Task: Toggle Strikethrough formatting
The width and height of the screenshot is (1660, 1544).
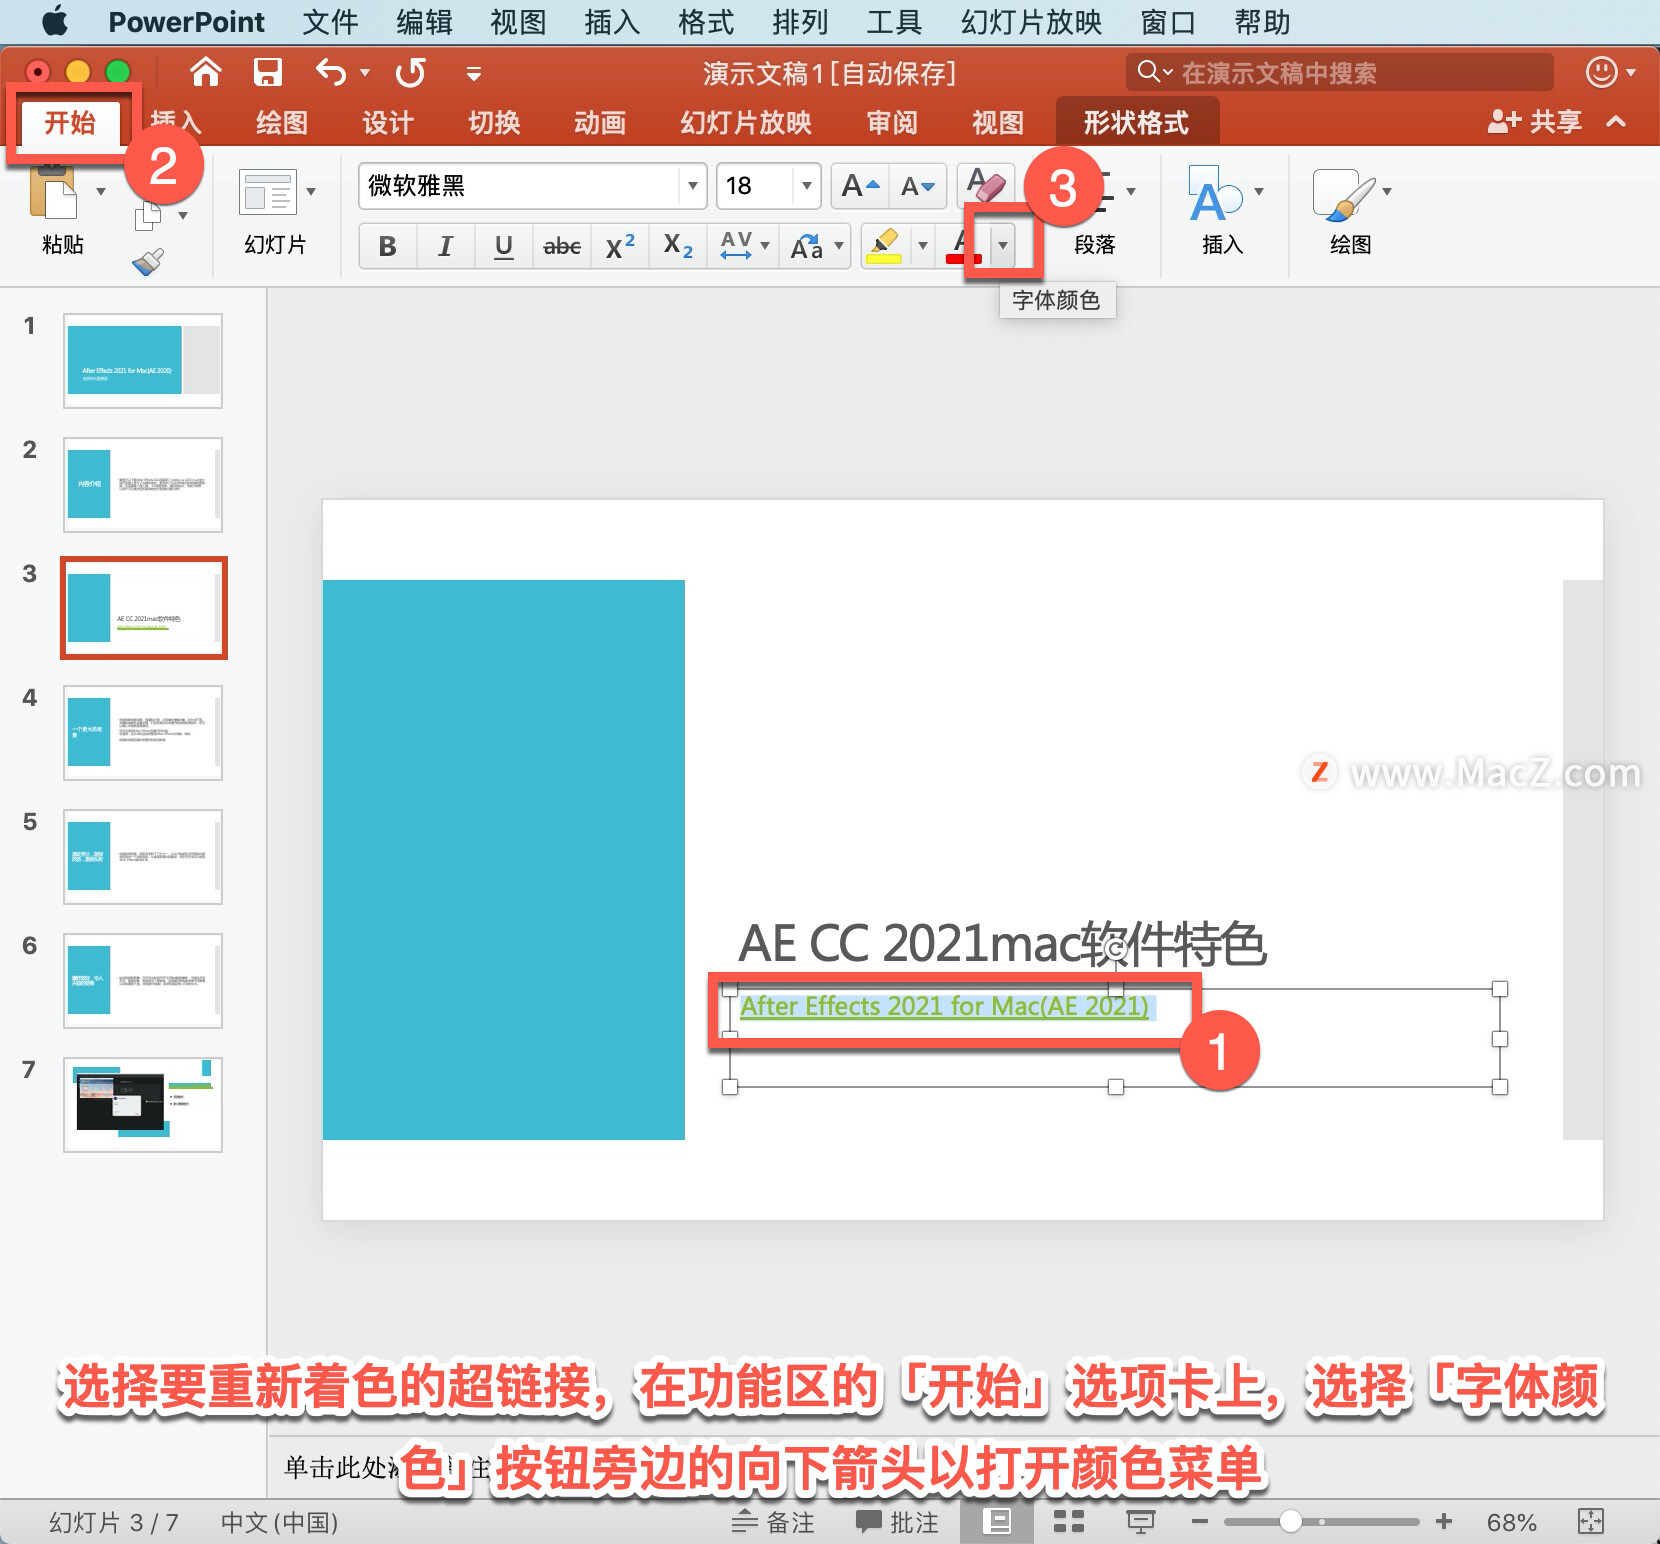Action: tap(561, 246)
